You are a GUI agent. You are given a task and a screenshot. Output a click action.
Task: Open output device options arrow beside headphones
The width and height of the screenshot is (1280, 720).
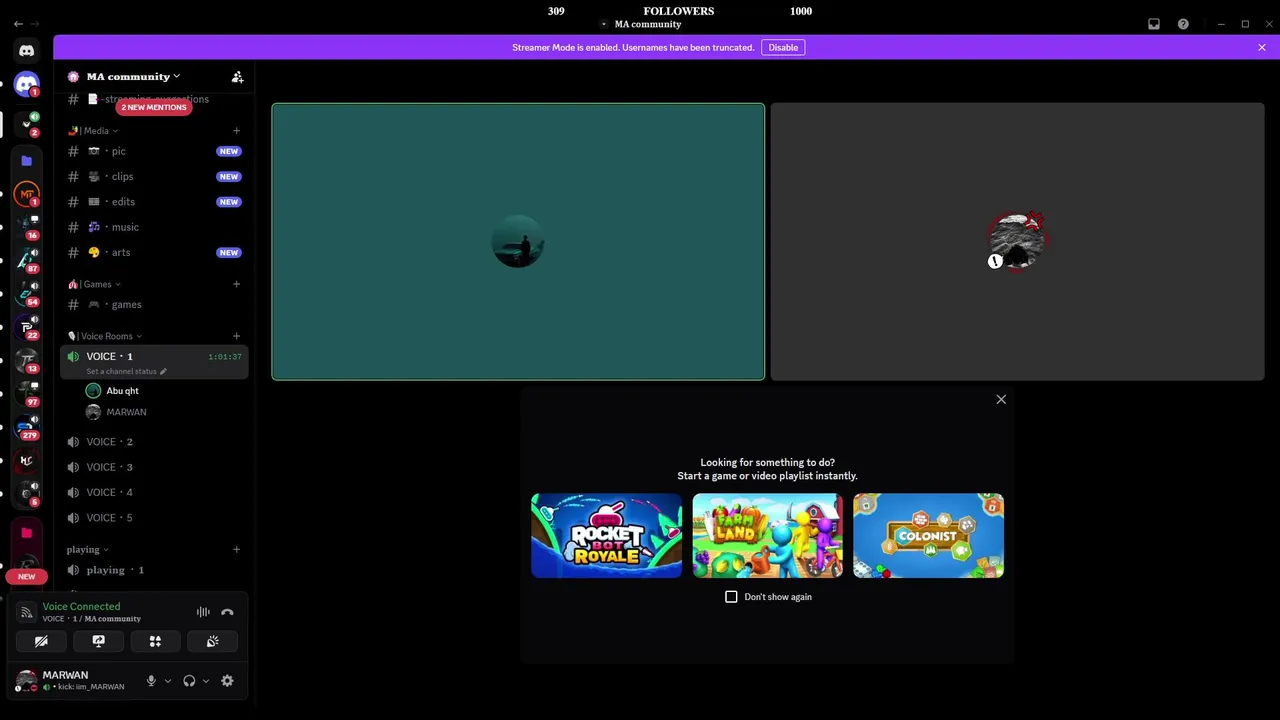205,681
